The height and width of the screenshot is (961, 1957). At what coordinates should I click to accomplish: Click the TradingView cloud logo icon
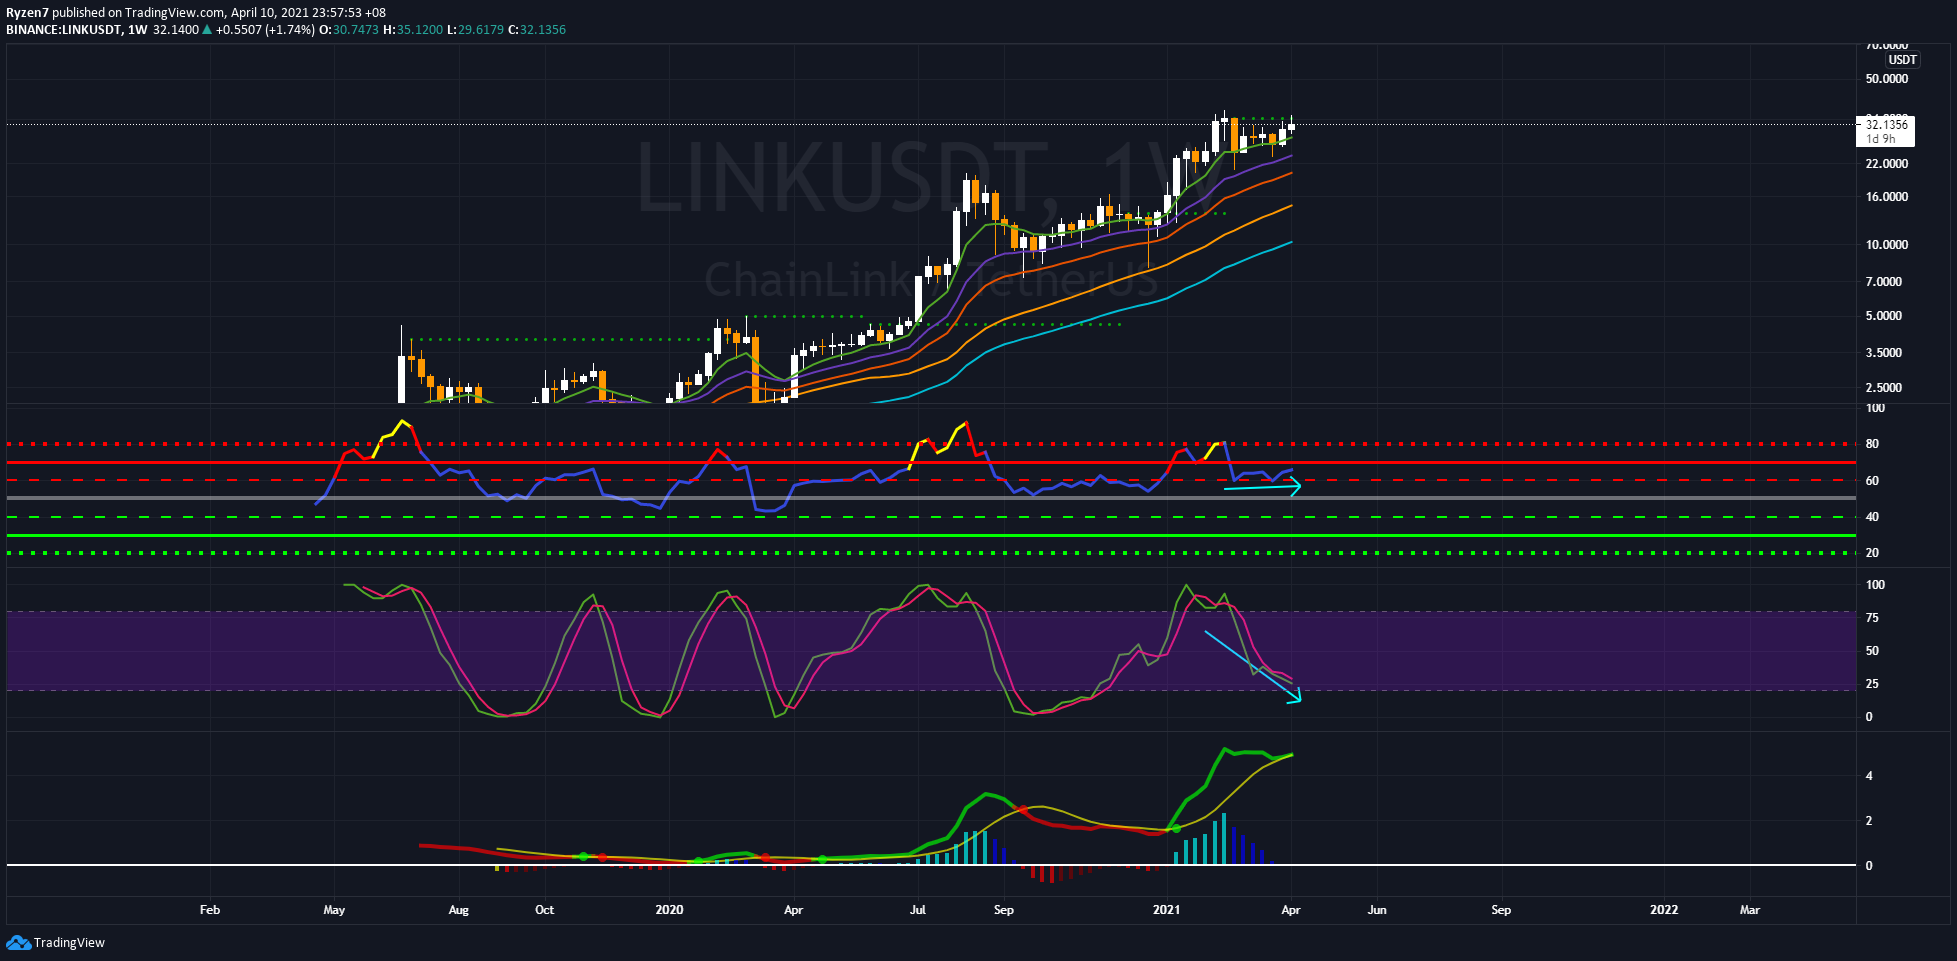(18, 942)
